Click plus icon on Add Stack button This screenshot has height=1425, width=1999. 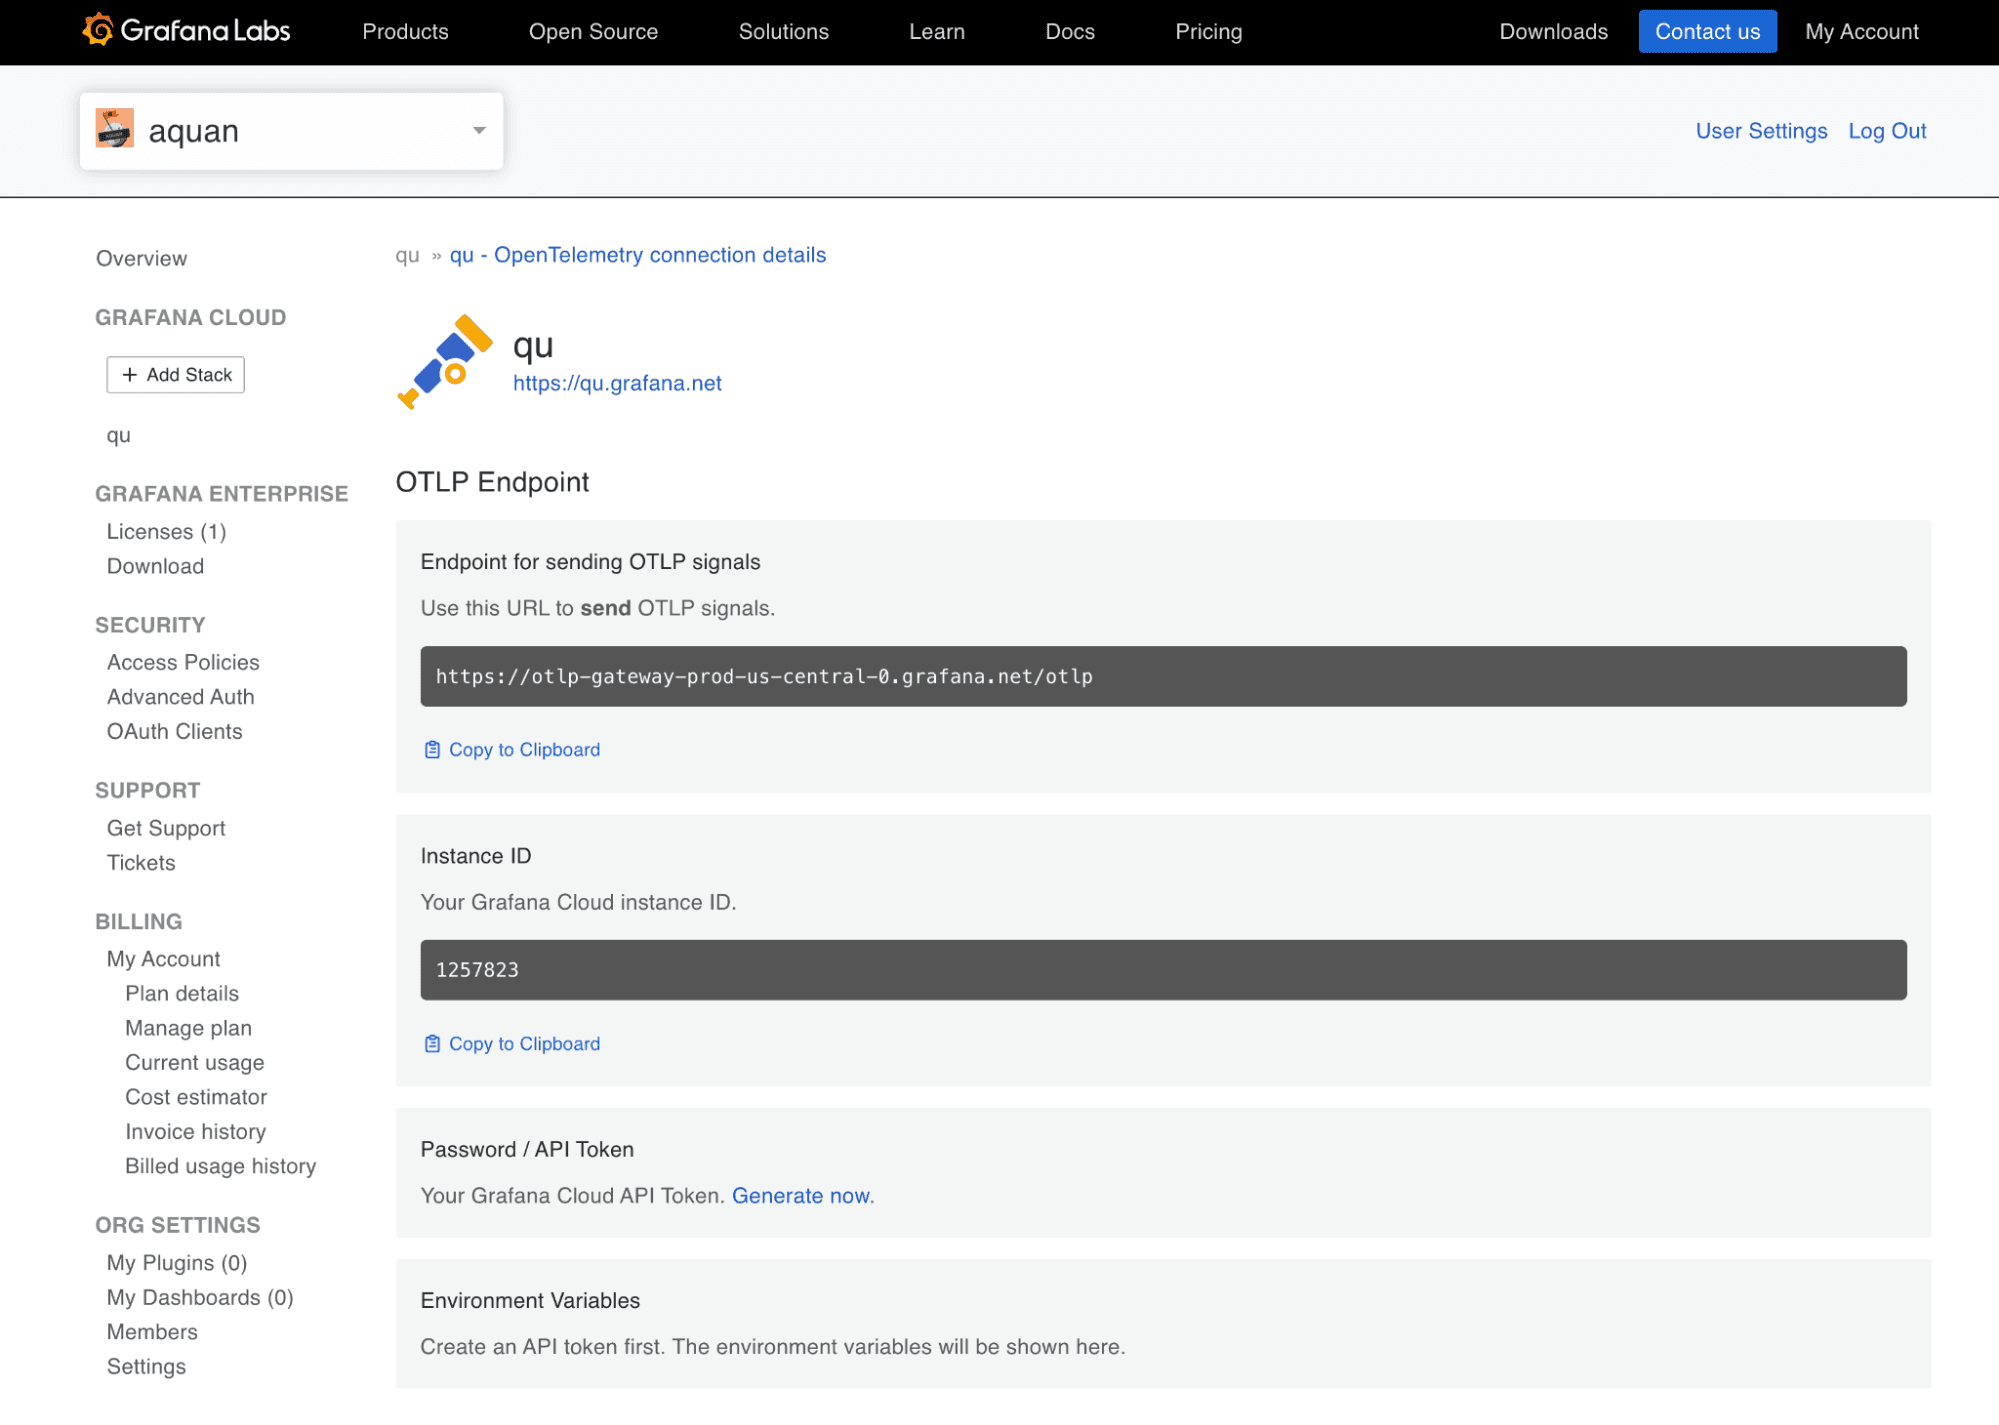point(130,375)
